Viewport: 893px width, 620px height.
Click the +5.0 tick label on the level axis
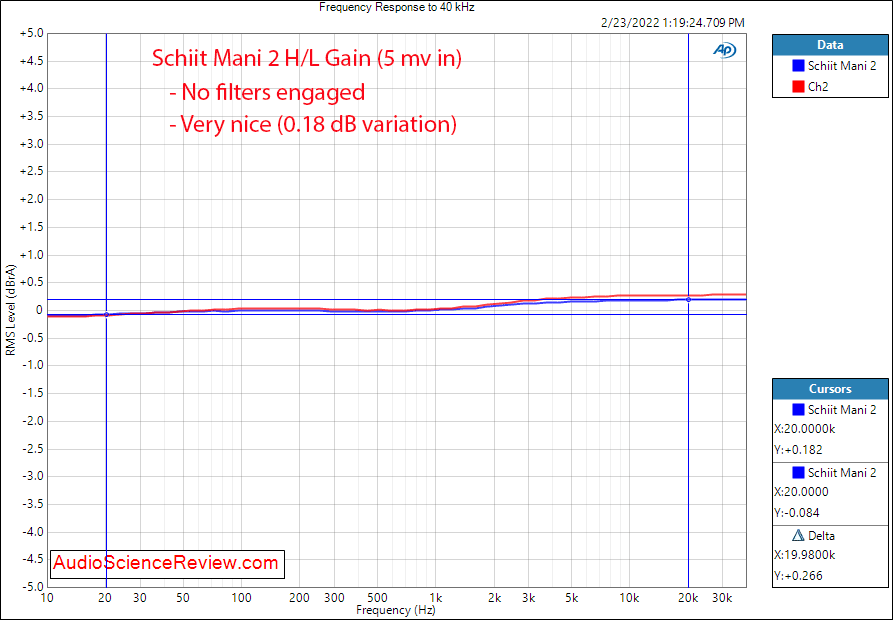(31, 33)
